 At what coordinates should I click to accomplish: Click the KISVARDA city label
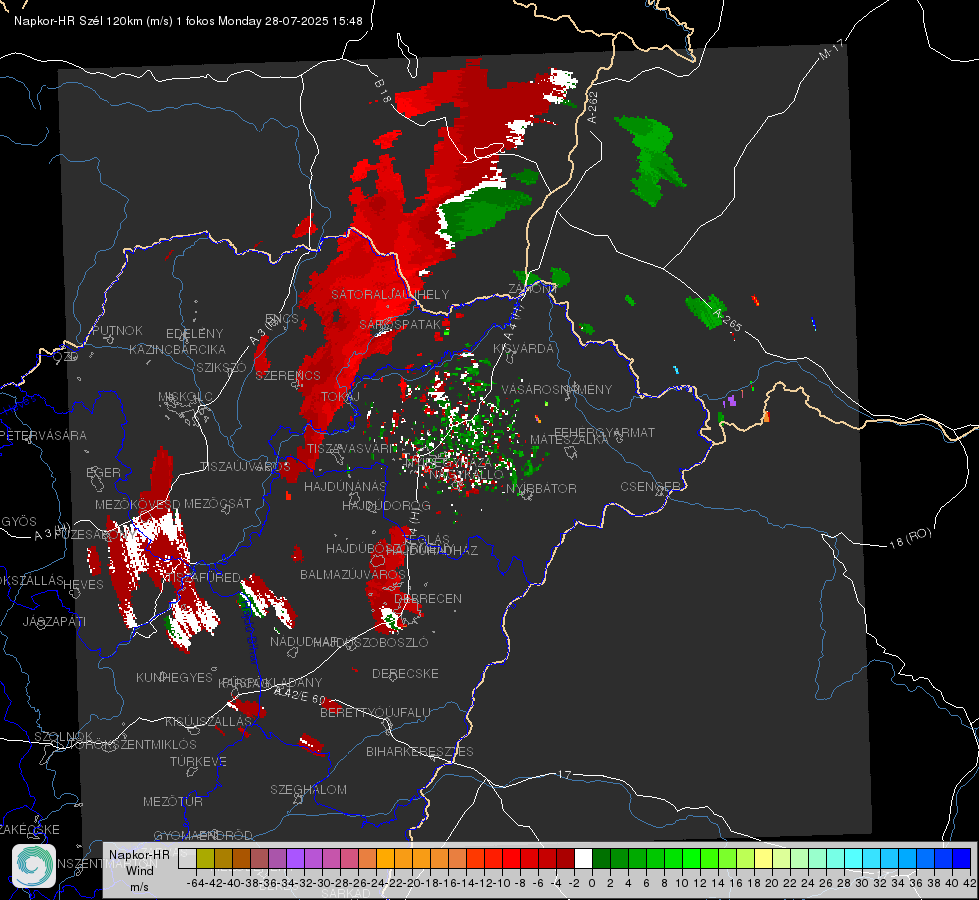point(523,349)
